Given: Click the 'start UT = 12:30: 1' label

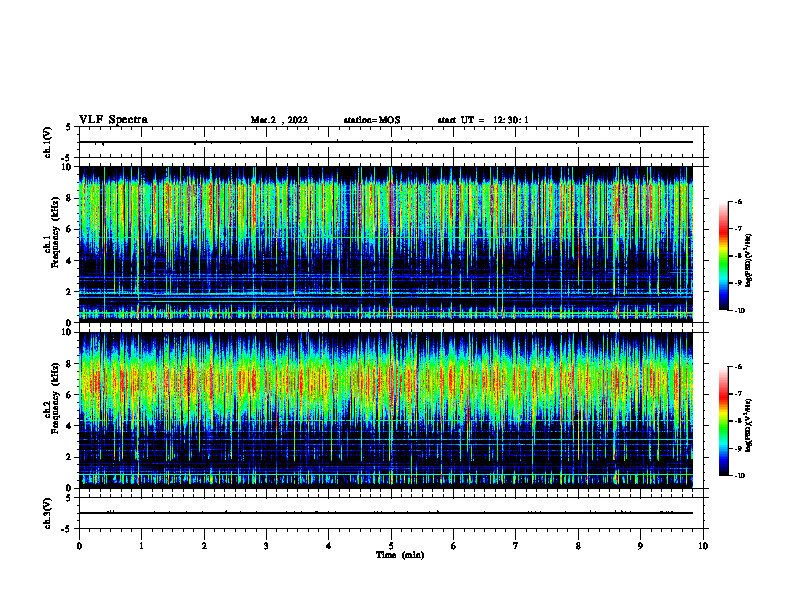Looking at the screenshot, I should (483, 120).
